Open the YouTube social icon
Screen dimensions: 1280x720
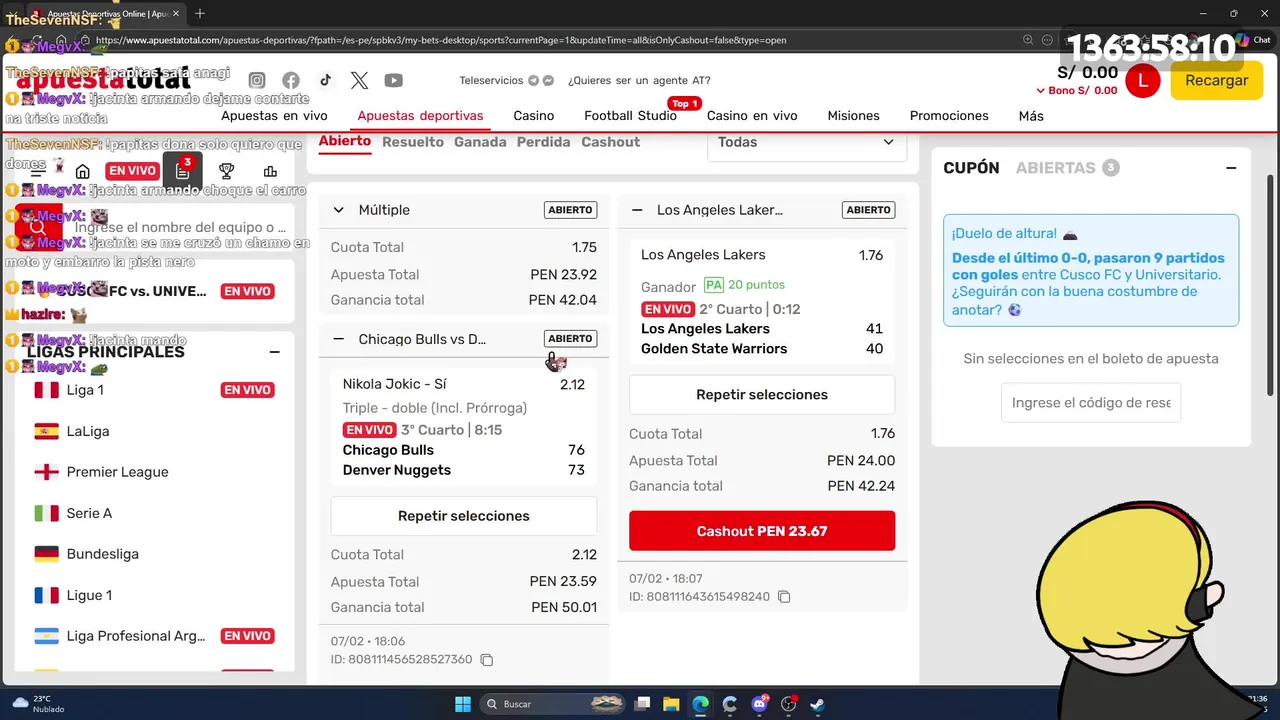click(x=394, y=81)
